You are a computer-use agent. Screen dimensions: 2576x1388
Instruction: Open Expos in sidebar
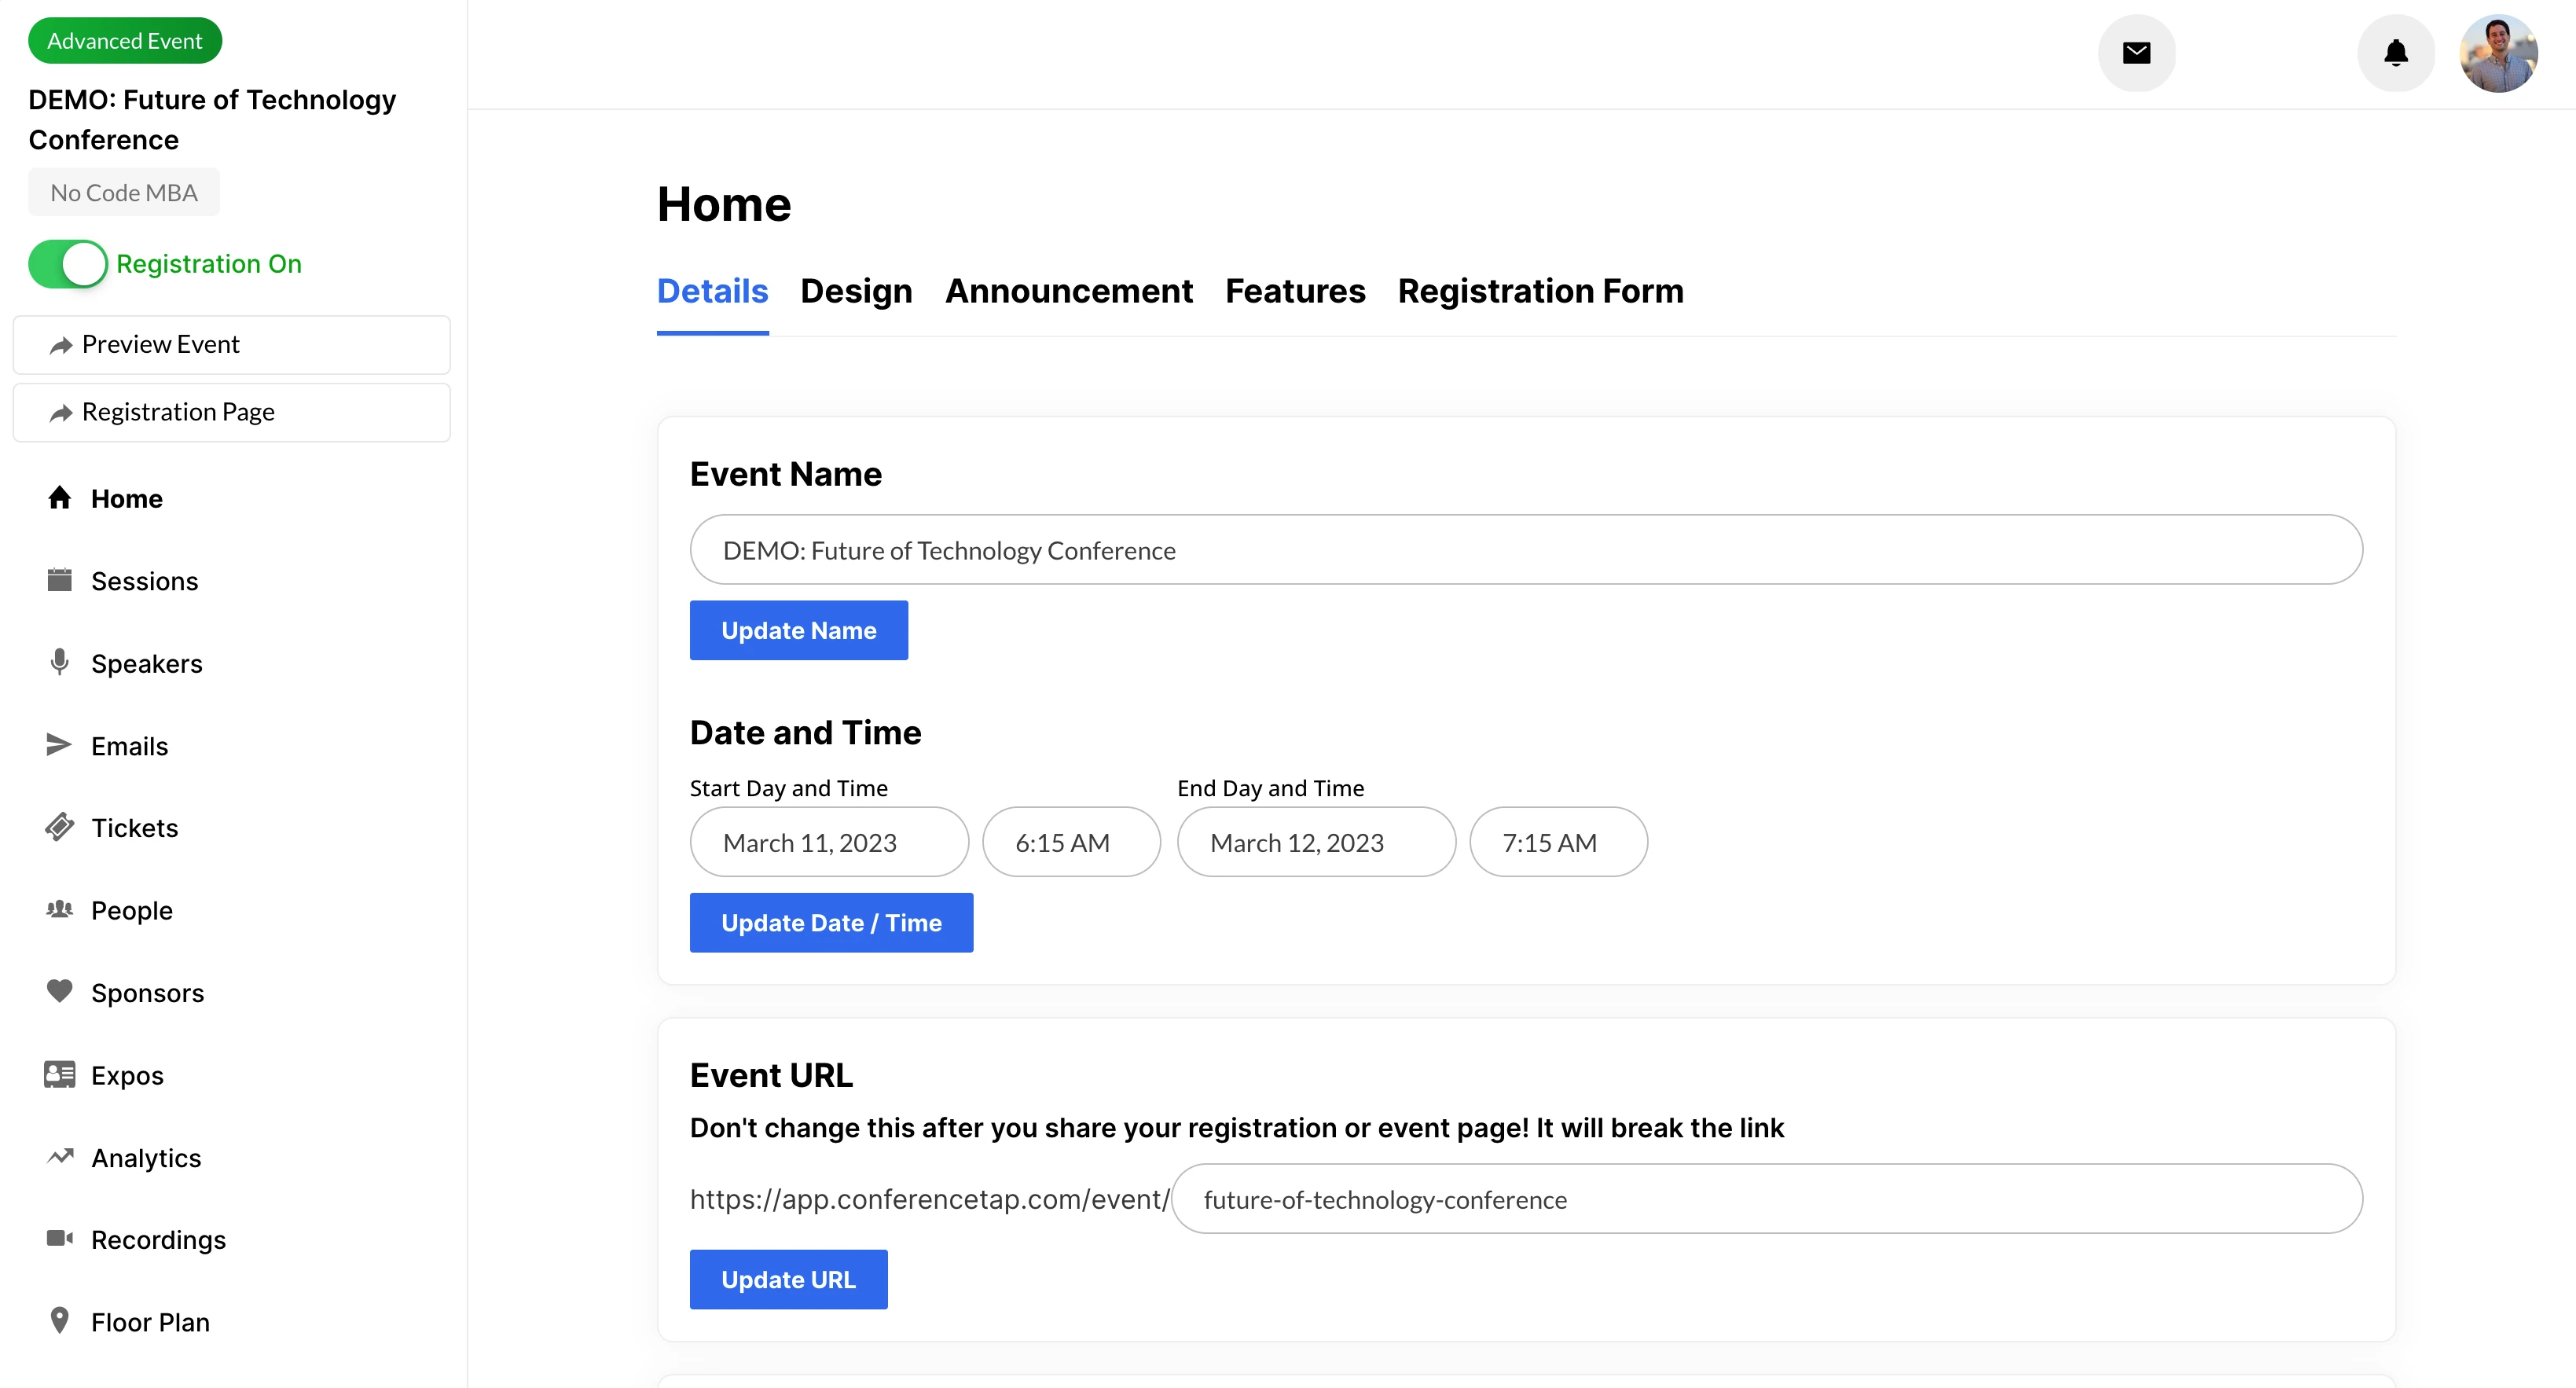(127, 1075)
